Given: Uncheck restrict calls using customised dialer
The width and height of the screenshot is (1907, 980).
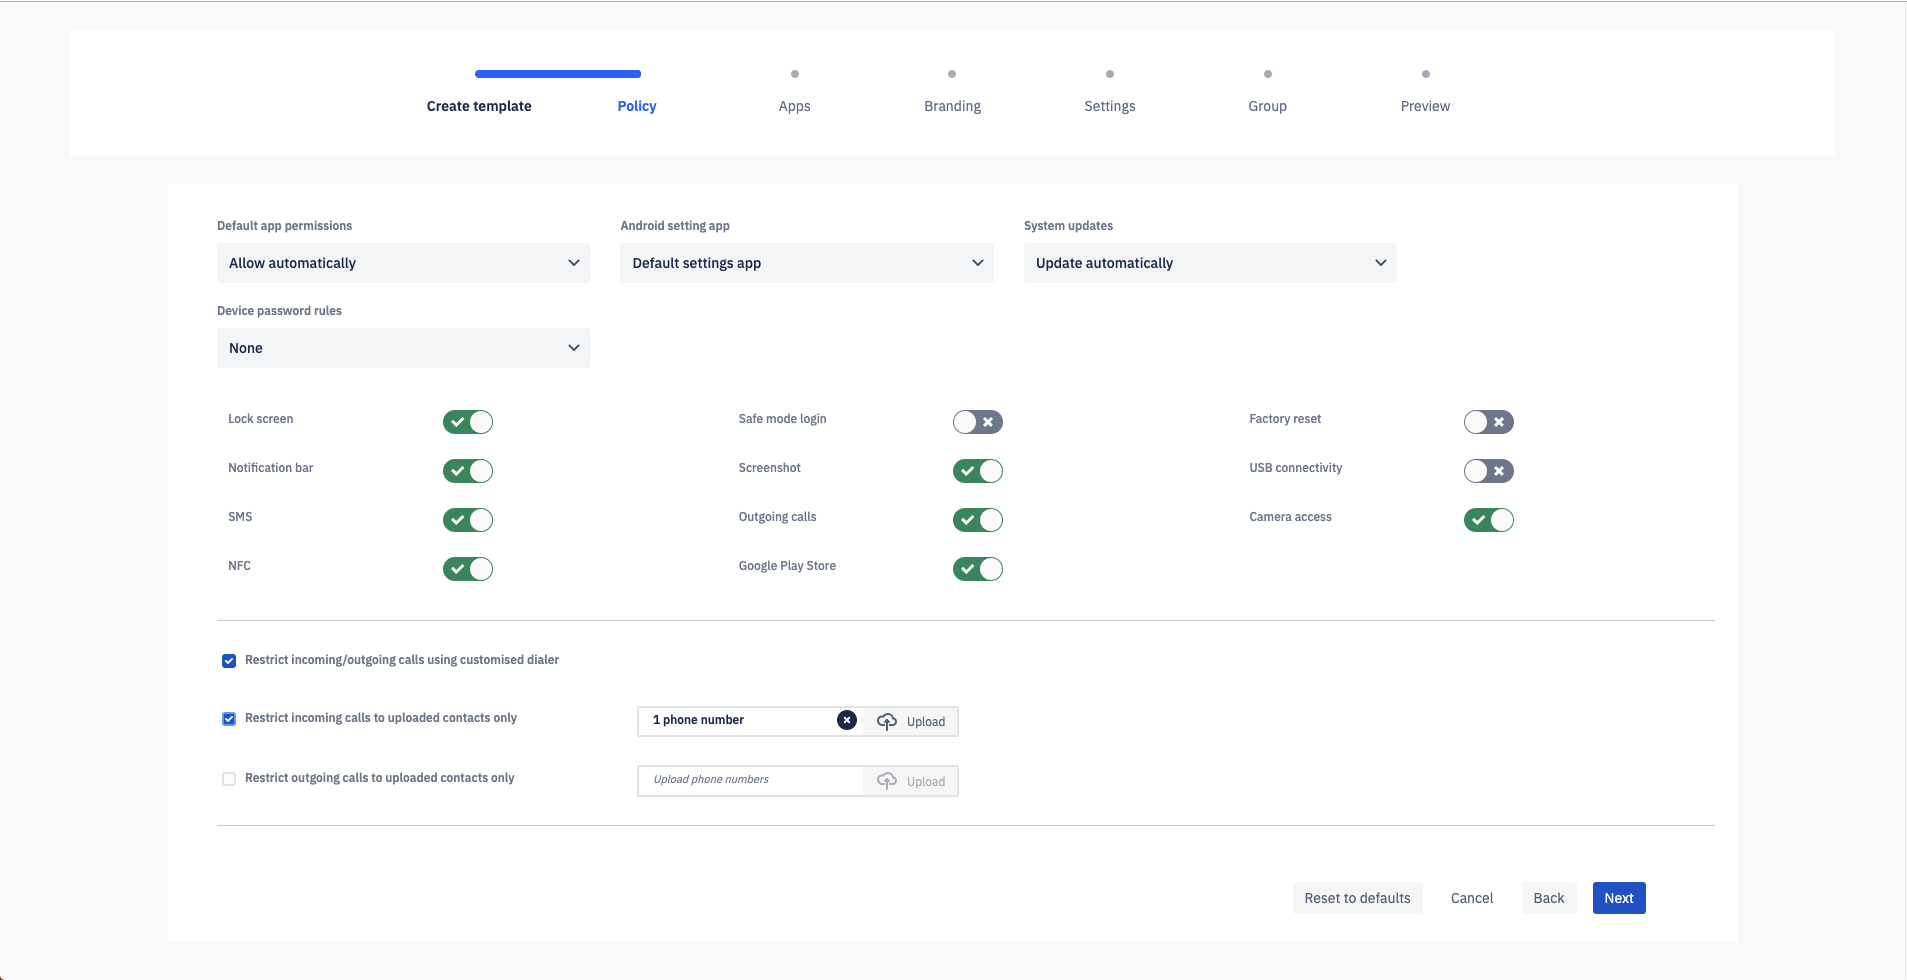Looking at the screenshot, I should (229, 661).
